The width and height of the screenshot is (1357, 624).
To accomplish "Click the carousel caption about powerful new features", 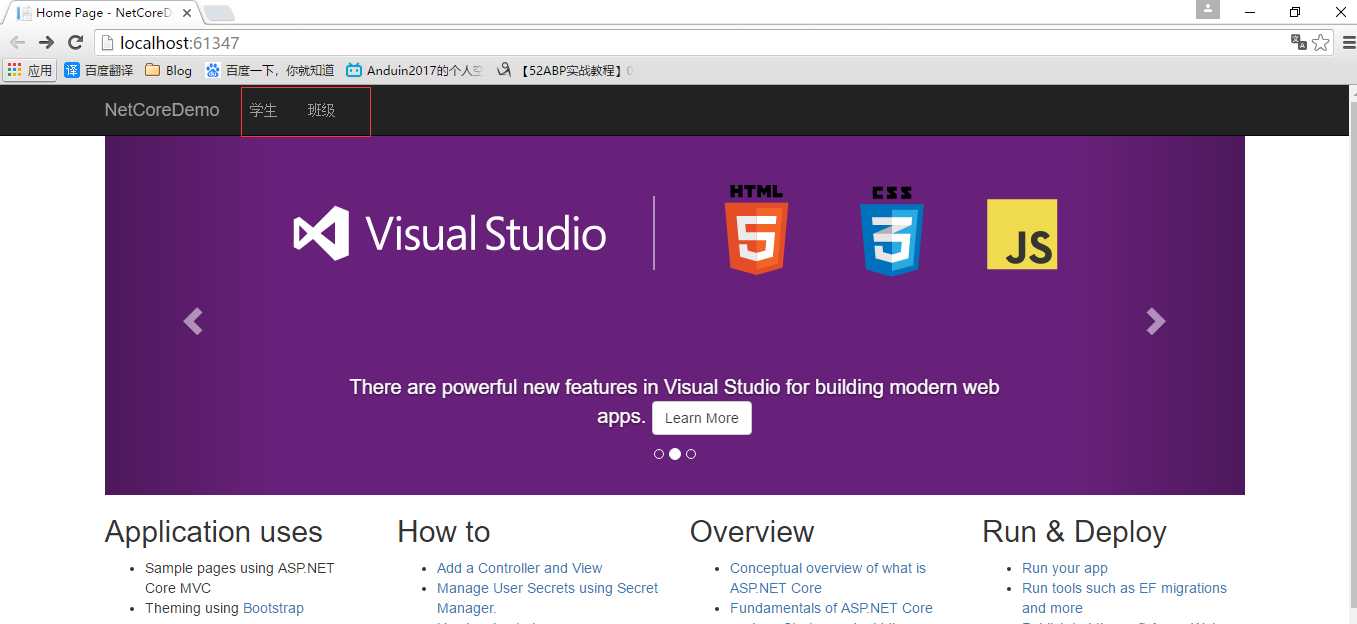I will point(674,401).
